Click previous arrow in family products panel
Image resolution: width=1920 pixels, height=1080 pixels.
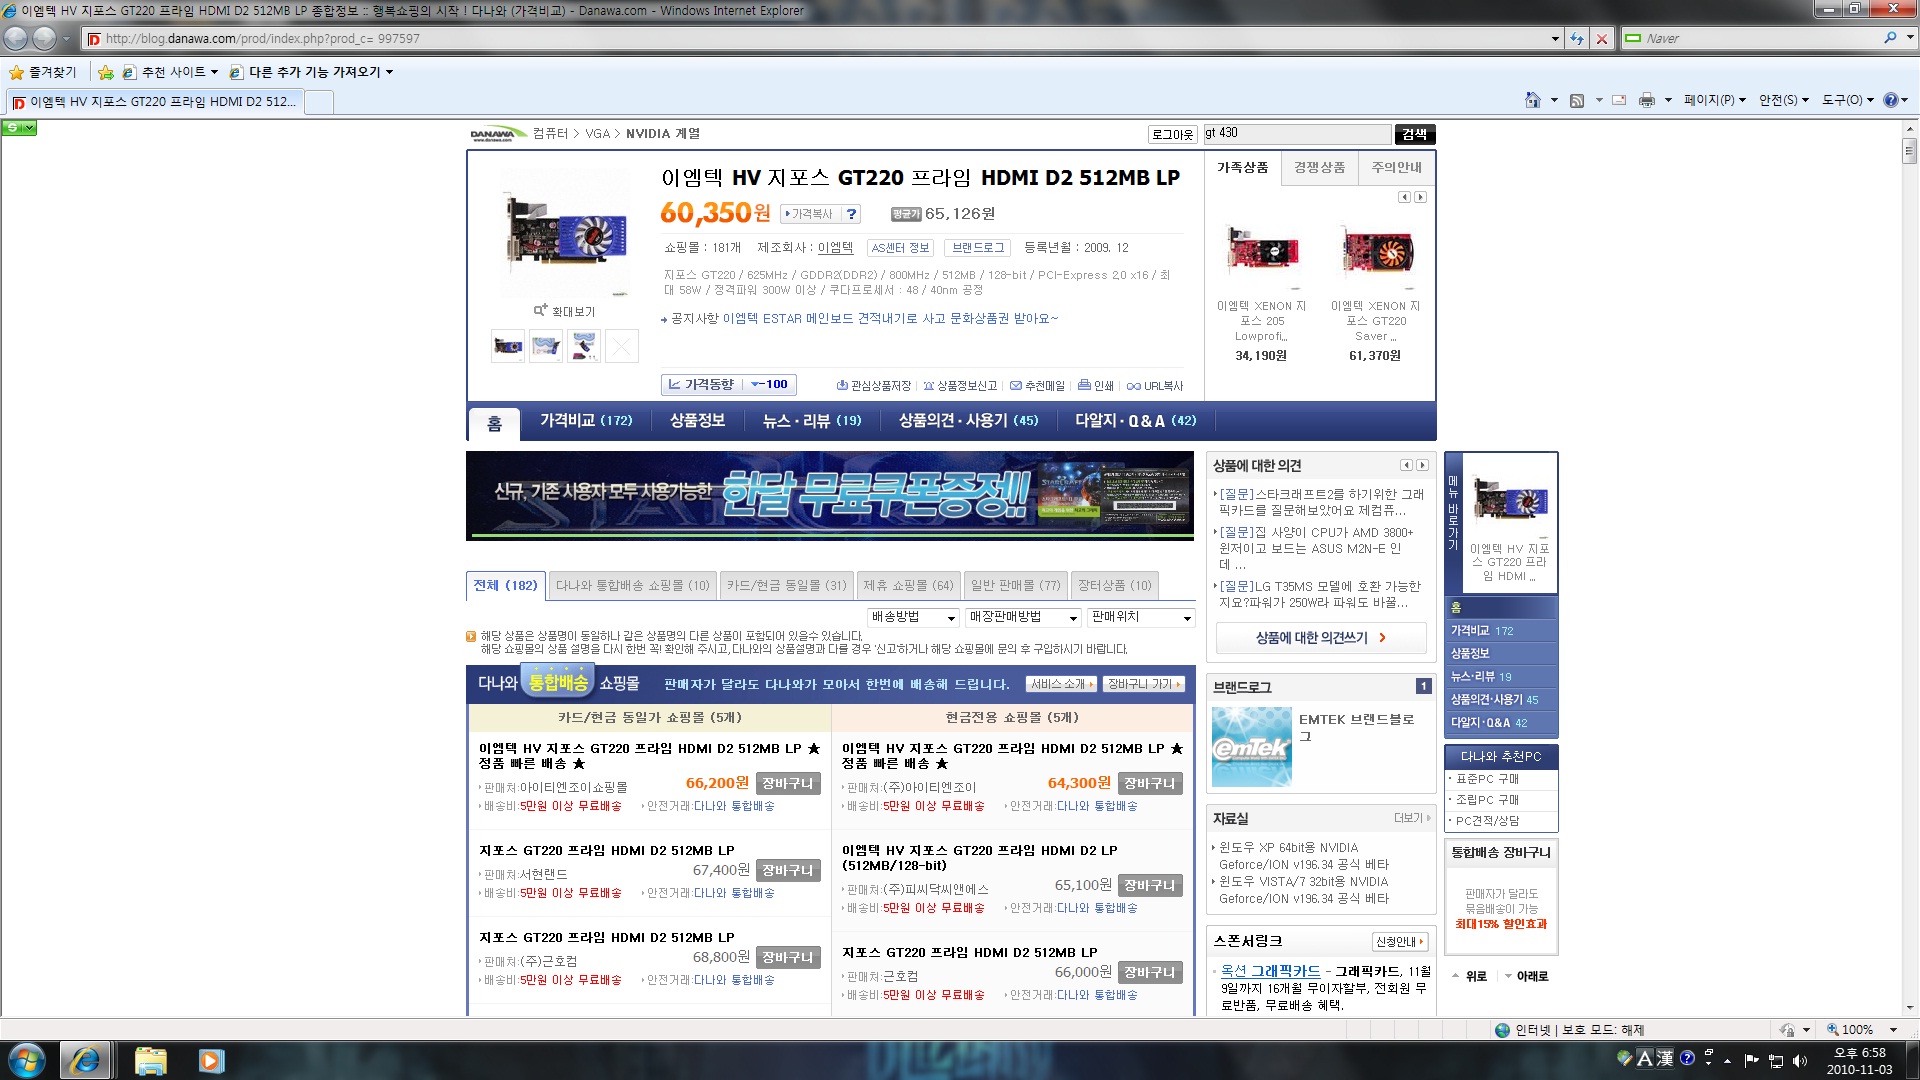[x=1404, y=197]
